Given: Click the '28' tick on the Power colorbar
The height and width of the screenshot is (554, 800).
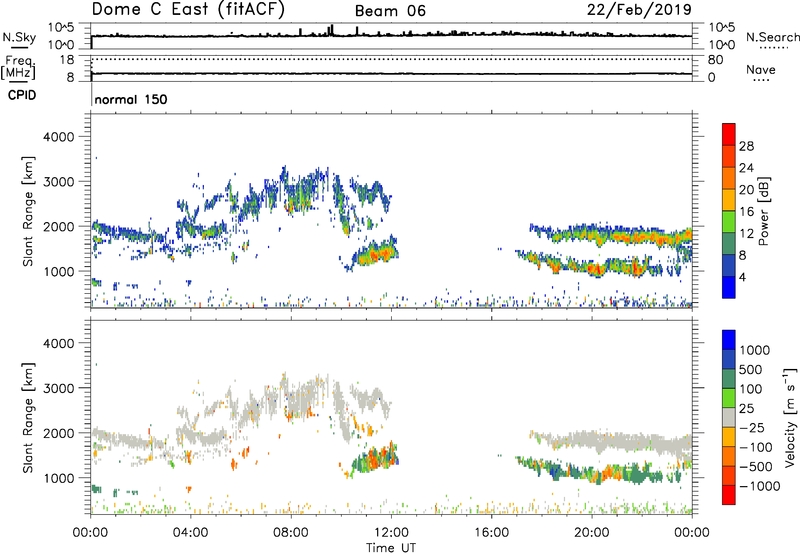Looking at the screenshot, I should tap(746, 146).
